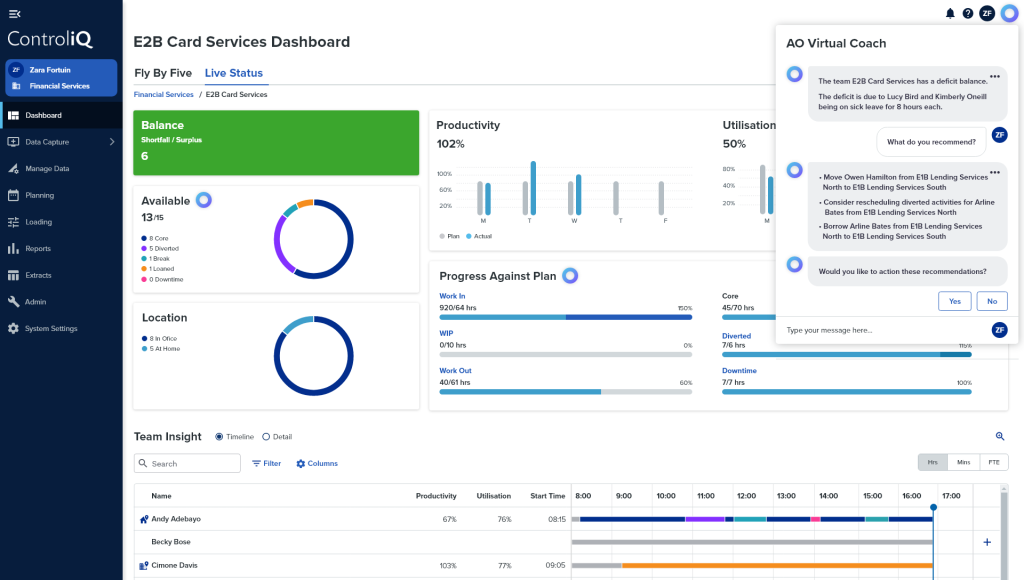Click the green Balance card
Viewport: 1024px width, 580px height.
(276, 142)
